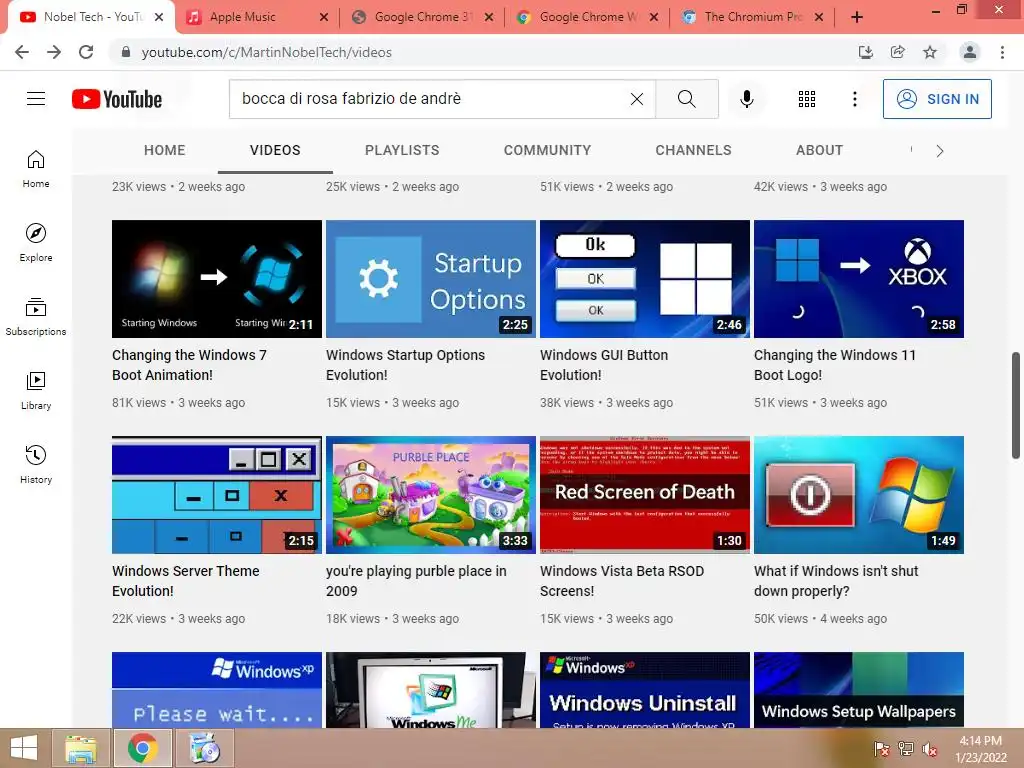
Task: Open What if Windows isn't shut down properly title
Action: (x=836, y=581)
